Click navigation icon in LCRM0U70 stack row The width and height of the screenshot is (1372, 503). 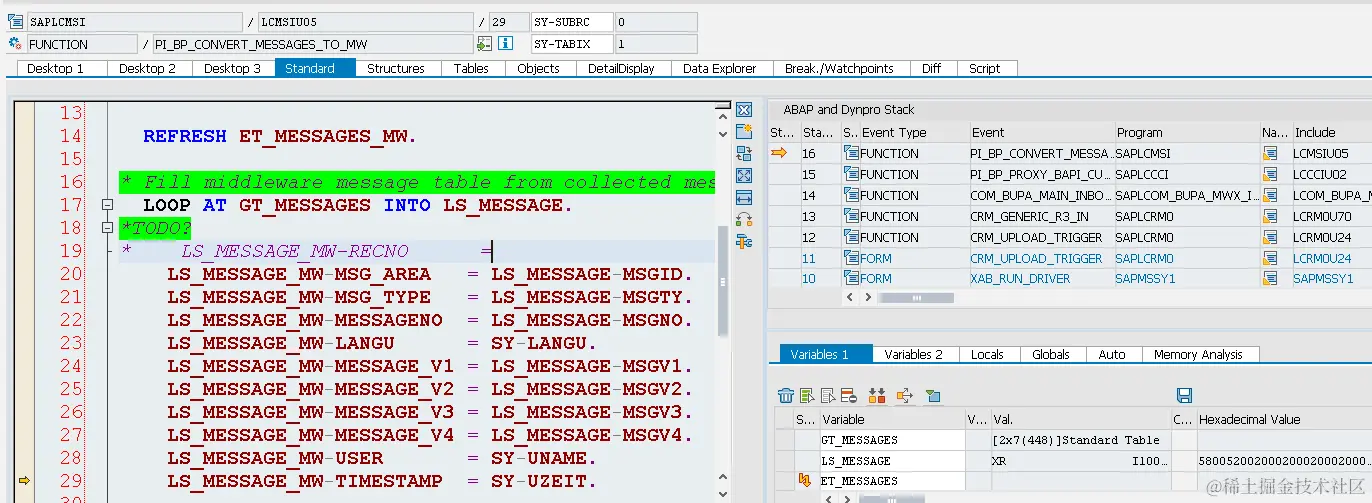coord(1270,216)
